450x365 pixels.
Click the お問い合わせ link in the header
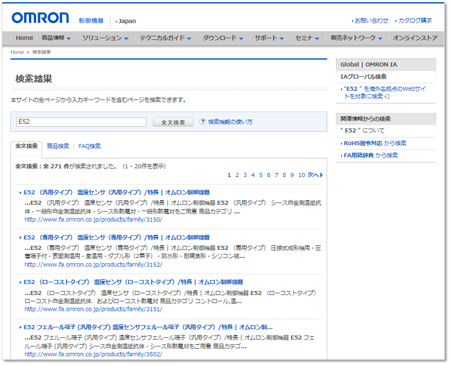(x=370, y=21)
